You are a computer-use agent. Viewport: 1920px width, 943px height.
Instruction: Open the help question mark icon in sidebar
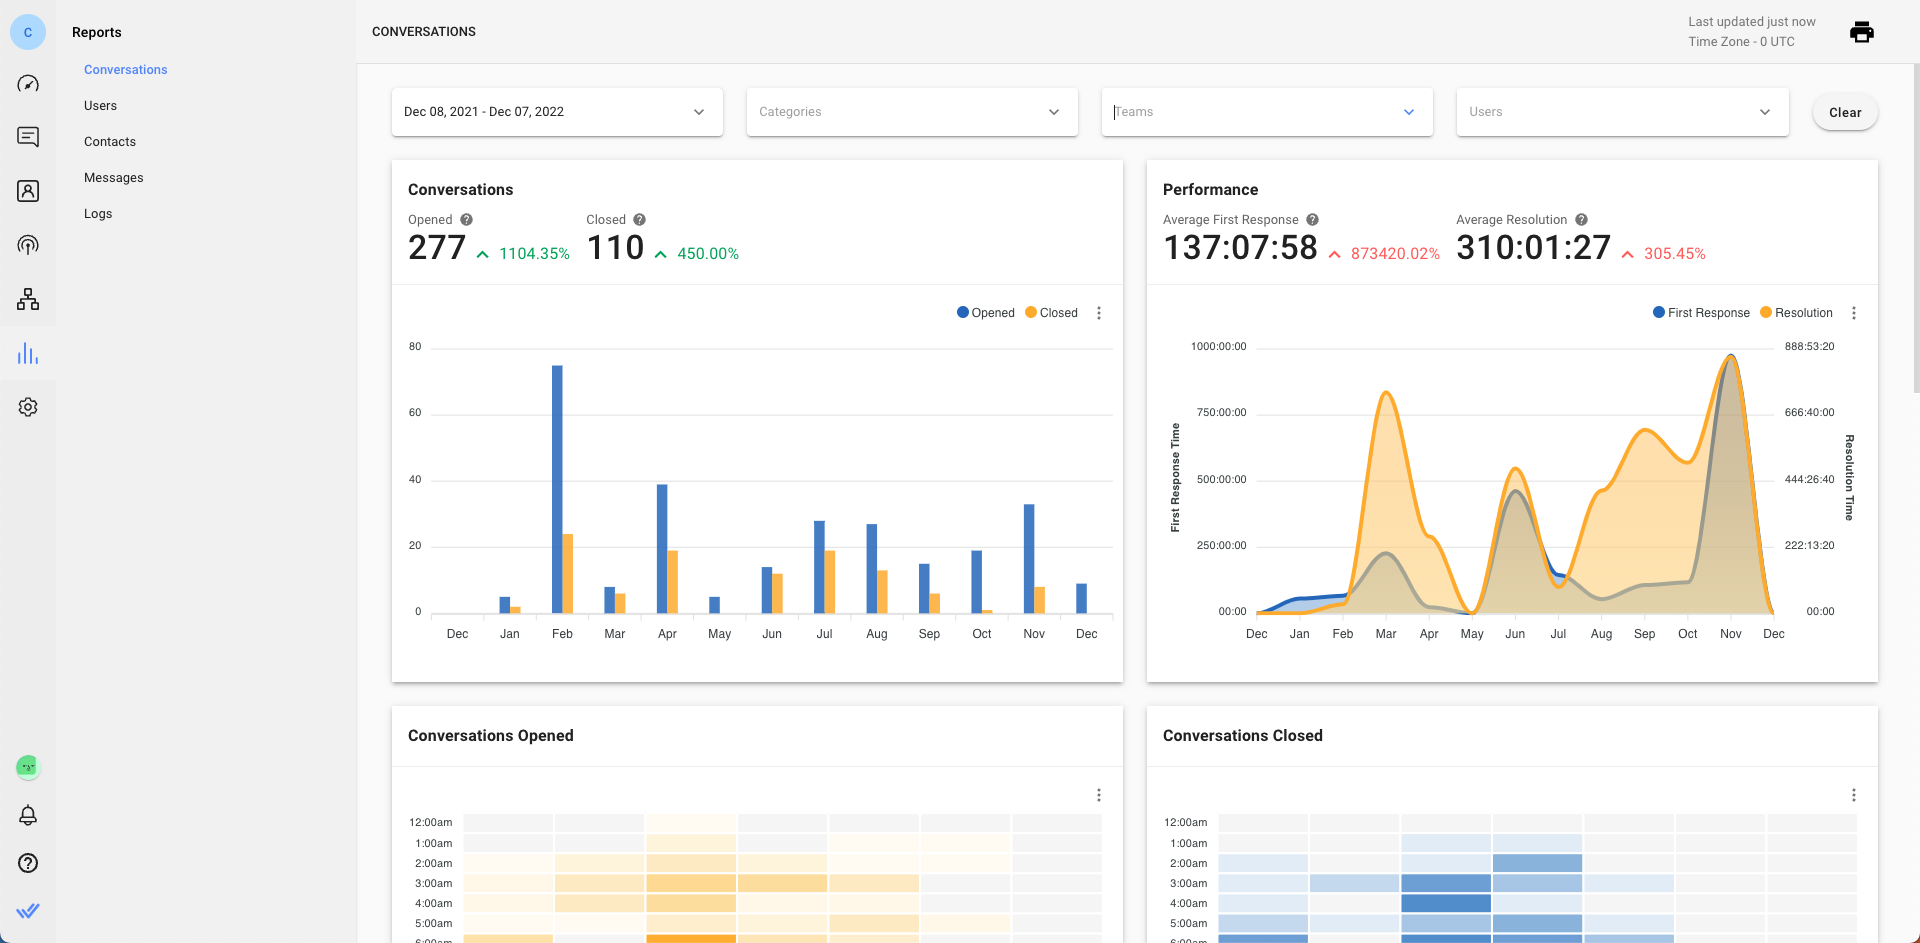pos(28,863)
